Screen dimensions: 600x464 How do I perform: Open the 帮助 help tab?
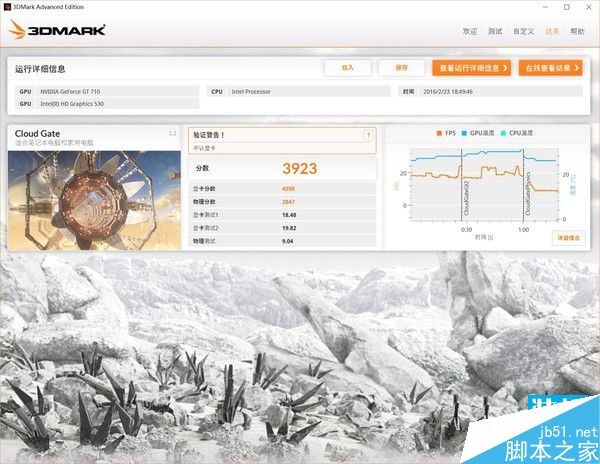[577, 31]
